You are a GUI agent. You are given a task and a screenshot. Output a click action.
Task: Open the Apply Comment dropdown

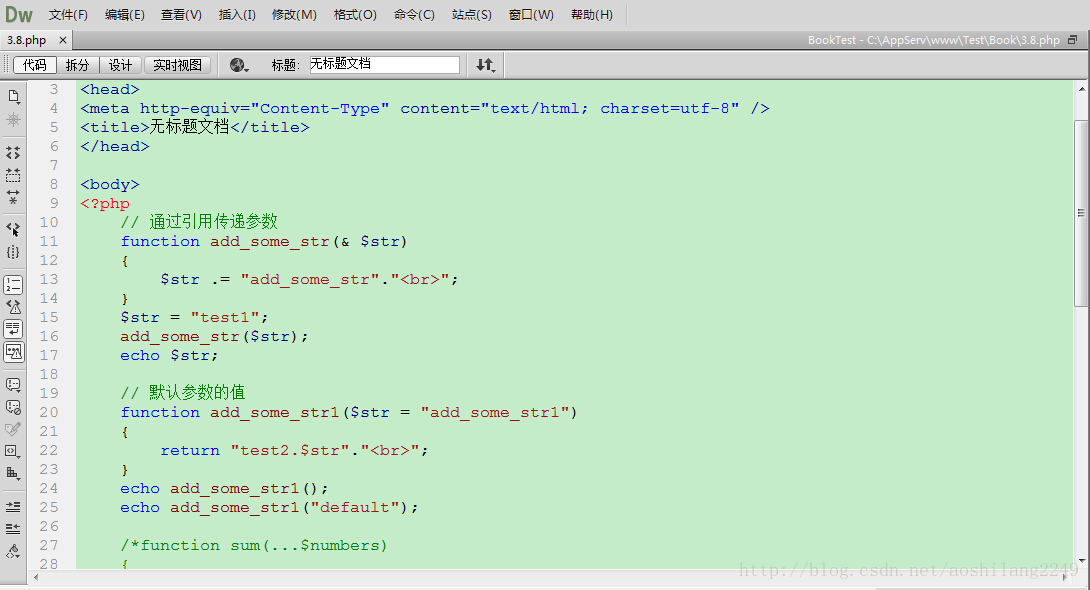click(x=13, y=385)
